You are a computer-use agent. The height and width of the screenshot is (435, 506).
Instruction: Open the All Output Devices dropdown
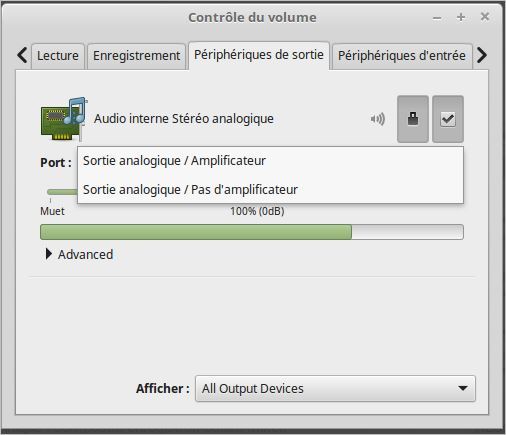pyautogui.click(x=335, y=388)
